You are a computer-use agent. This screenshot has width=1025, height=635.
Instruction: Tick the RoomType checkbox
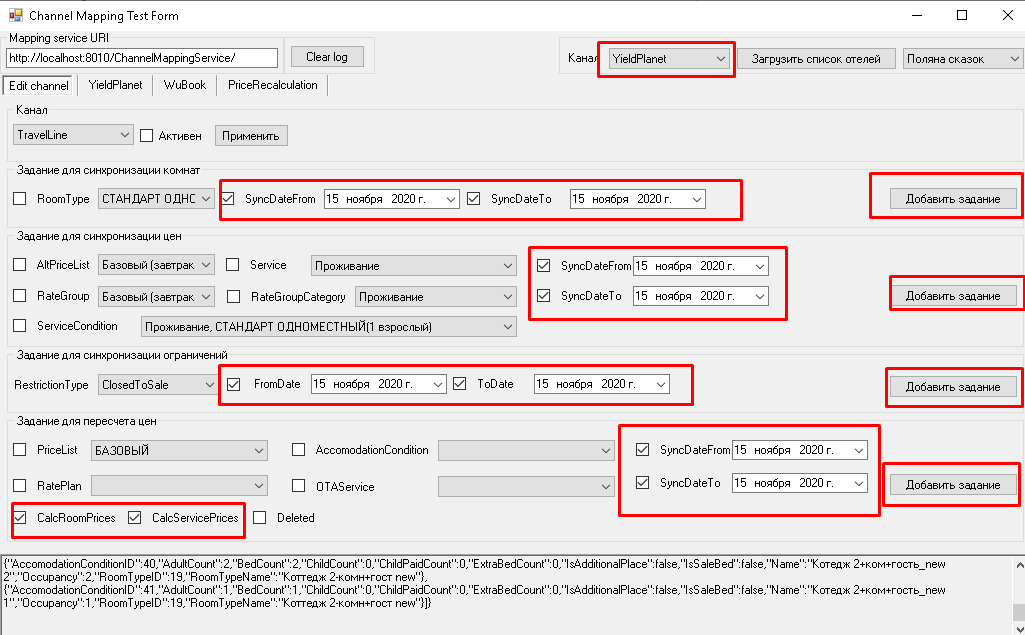pyautogui.click(x=20, y=199)
